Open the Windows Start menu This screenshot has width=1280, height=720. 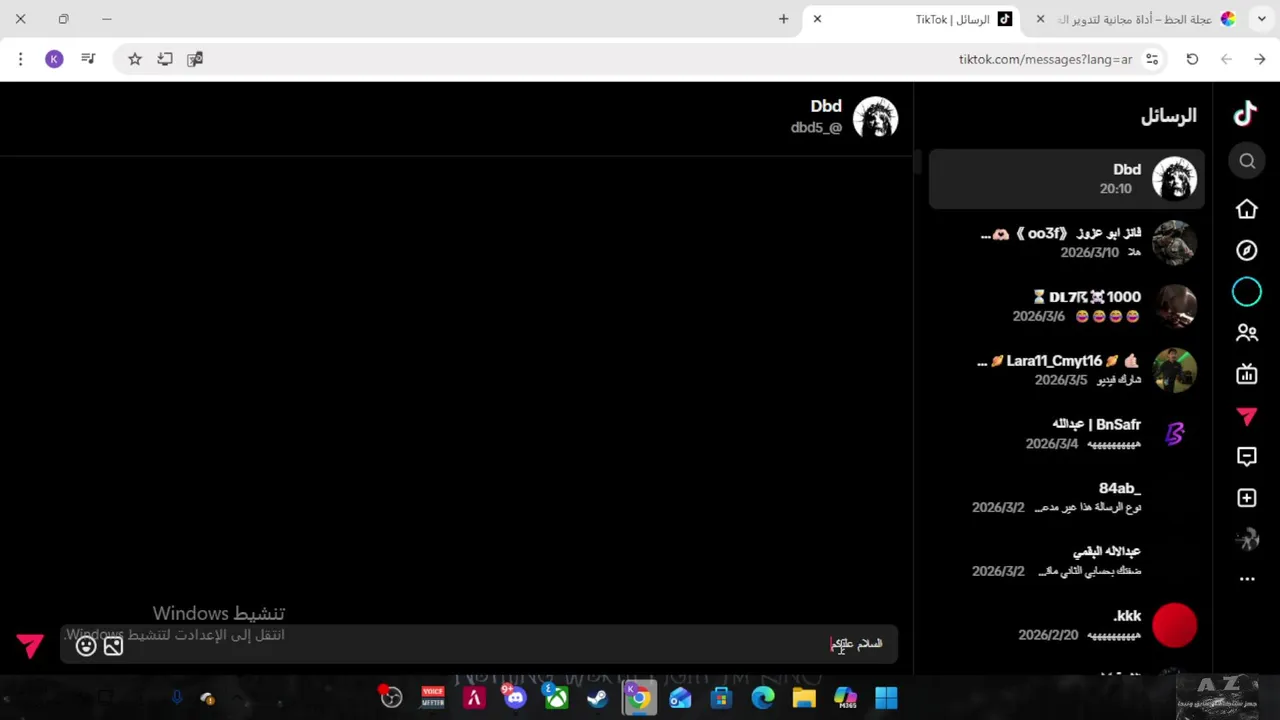tap(886, 698)
